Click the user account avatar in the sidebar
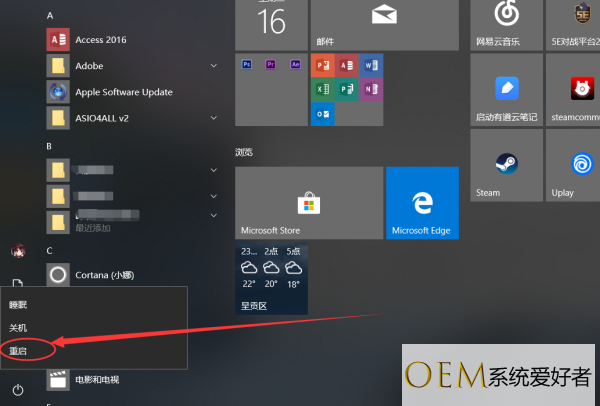This screenshot has height=406, width=600. coord(18,251)
